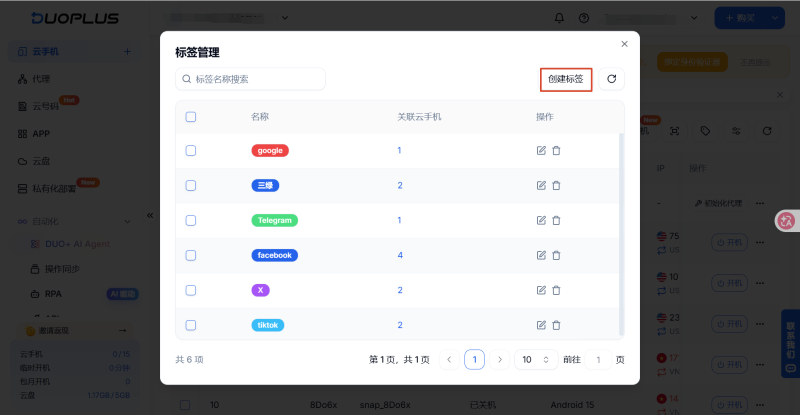The height and width of the screenshot is (415, 800).
Task: Open DUO+ AI Agent in the sidebar
Action: click(78, 244)
